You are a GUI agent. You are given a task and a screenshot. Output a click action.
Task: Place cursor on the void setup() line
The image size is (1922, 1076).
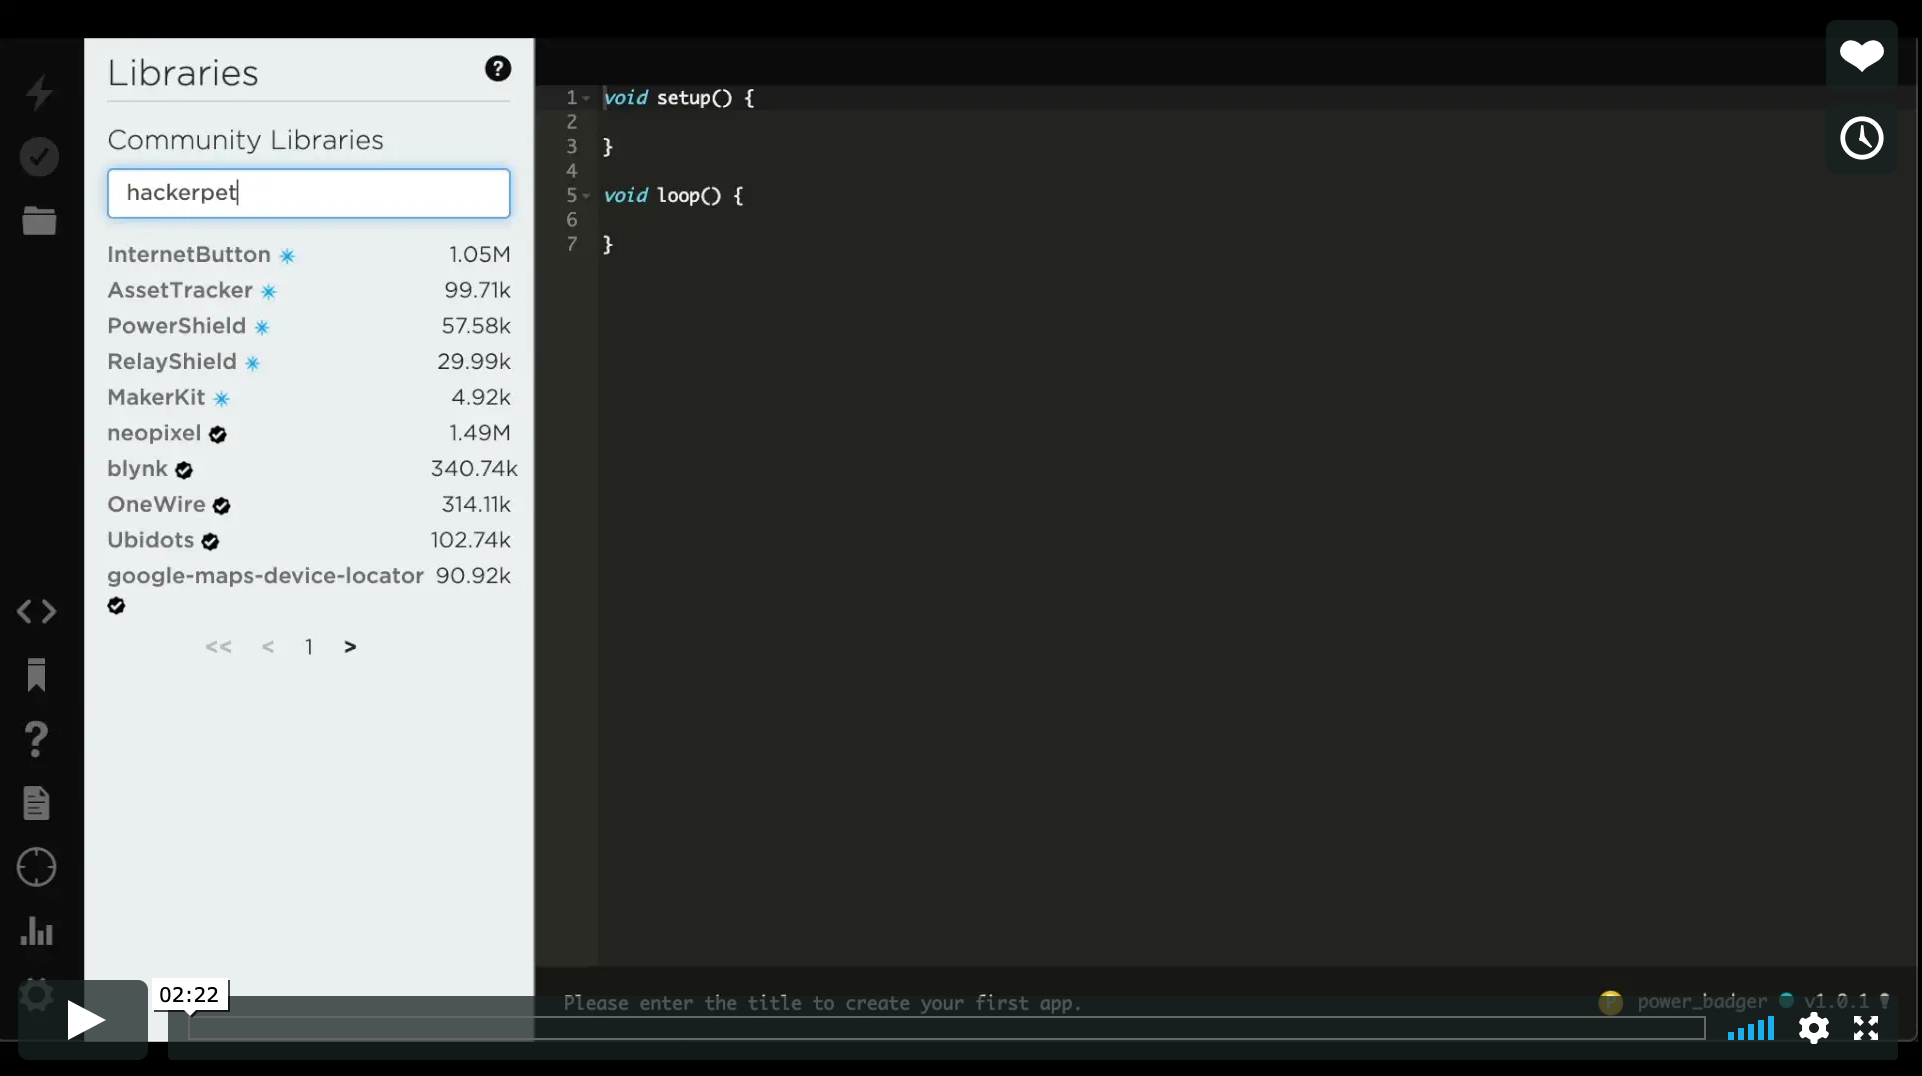(679, 98)
